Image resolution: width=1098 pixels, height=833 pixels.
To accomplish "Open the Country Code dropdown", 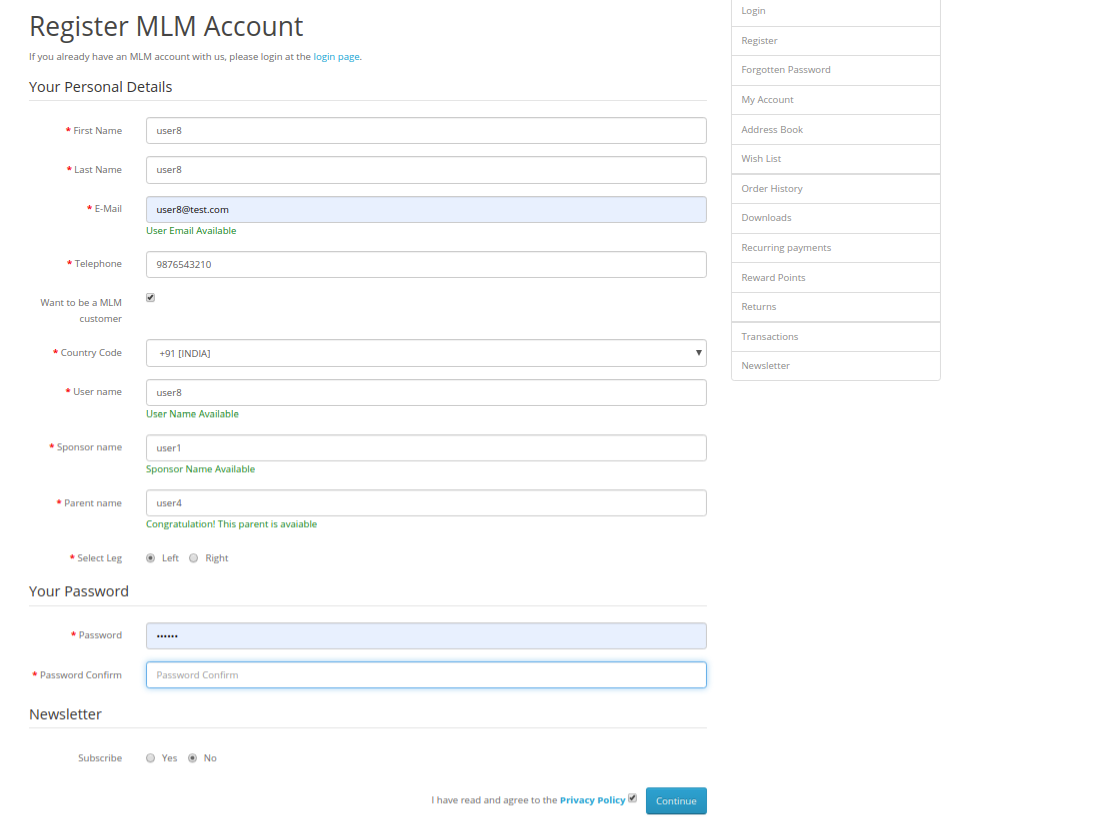I will pos(426,353).
